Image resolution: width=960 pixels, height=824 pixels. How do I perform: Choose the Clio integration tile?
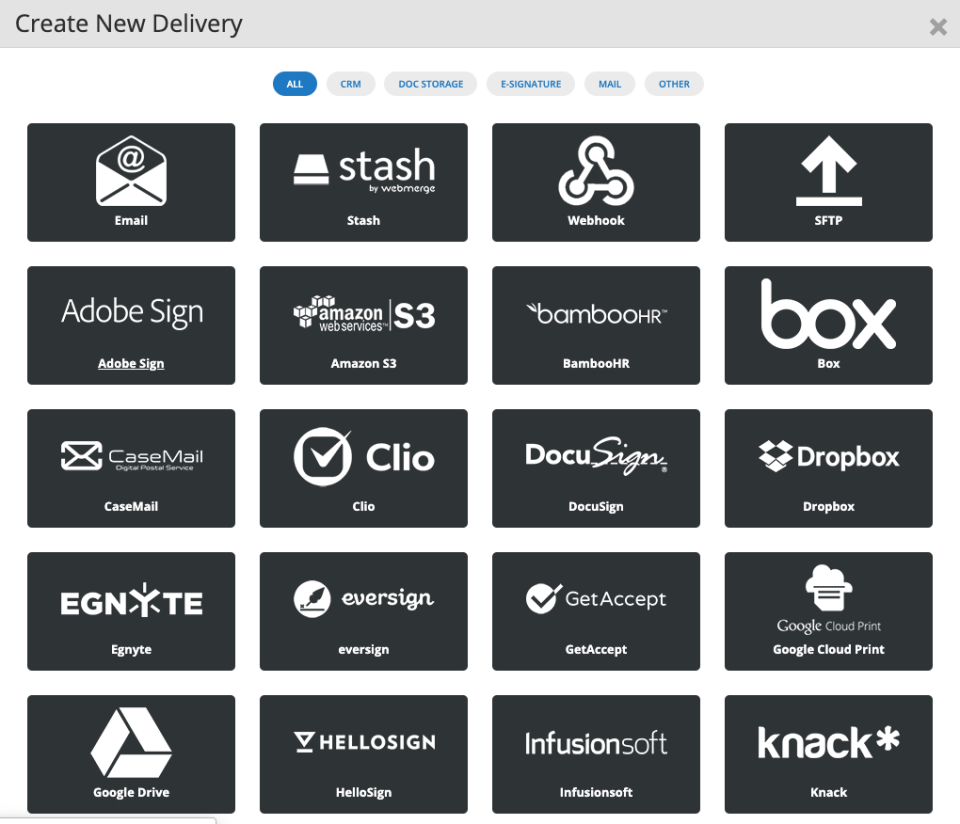pos(363,468)
